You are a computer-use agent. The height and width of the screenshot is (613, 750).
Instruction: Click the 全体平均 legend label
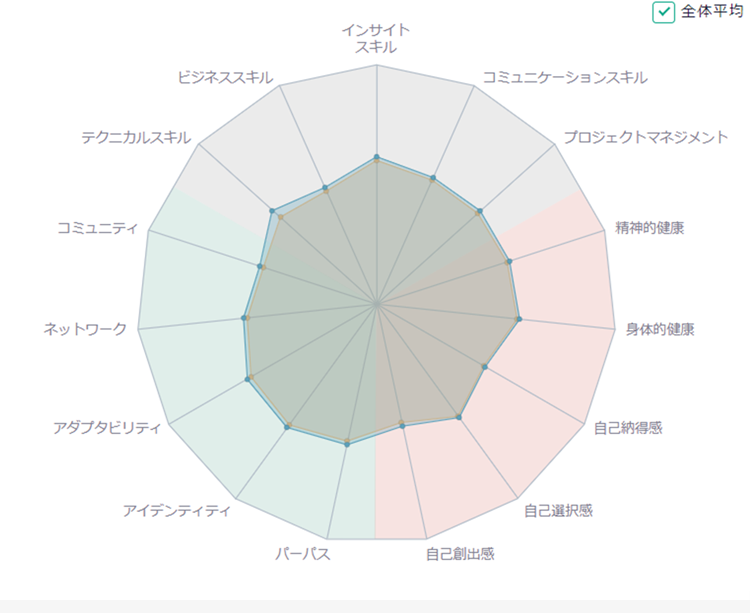point(711,11)
